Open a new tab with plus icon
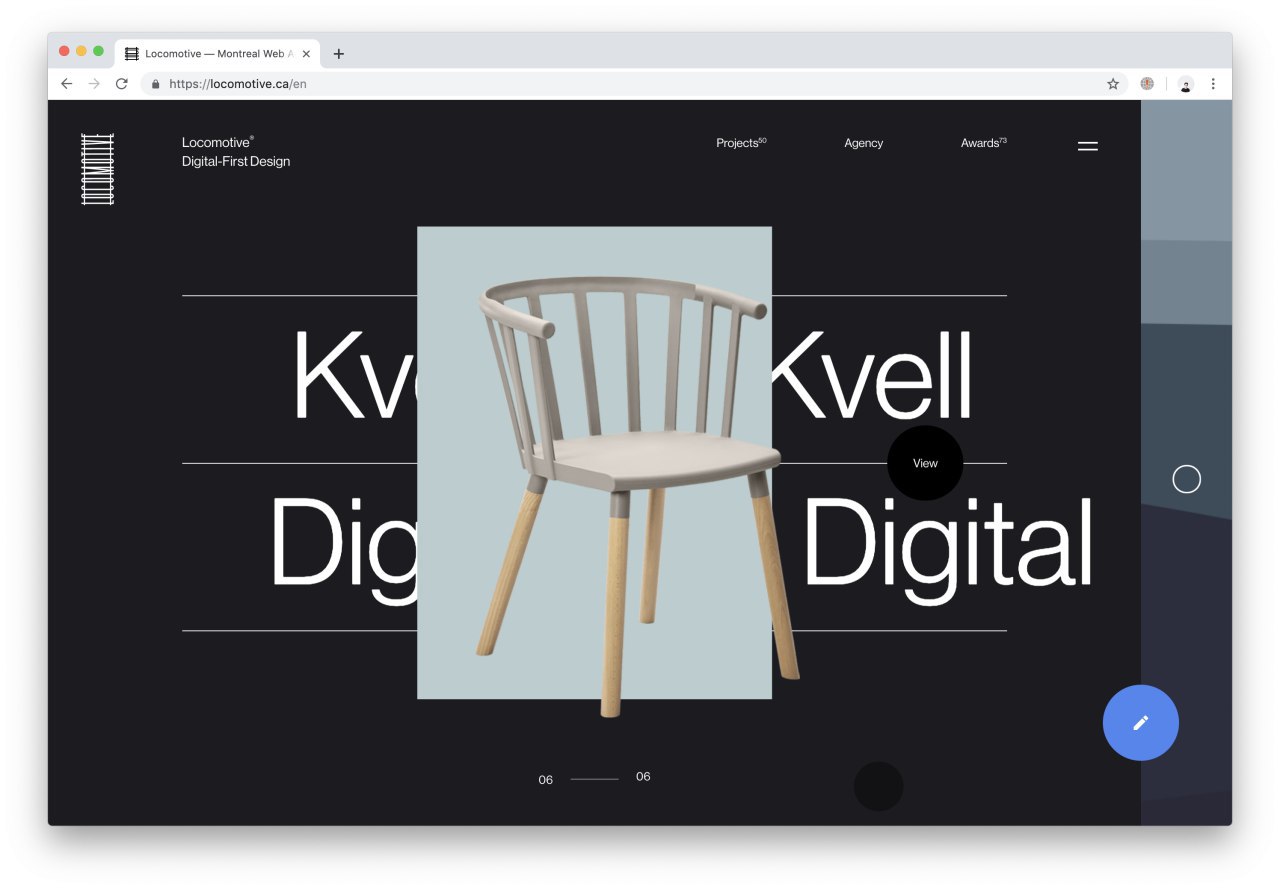Screen dimensions: 1280x889 coord(338,54)
